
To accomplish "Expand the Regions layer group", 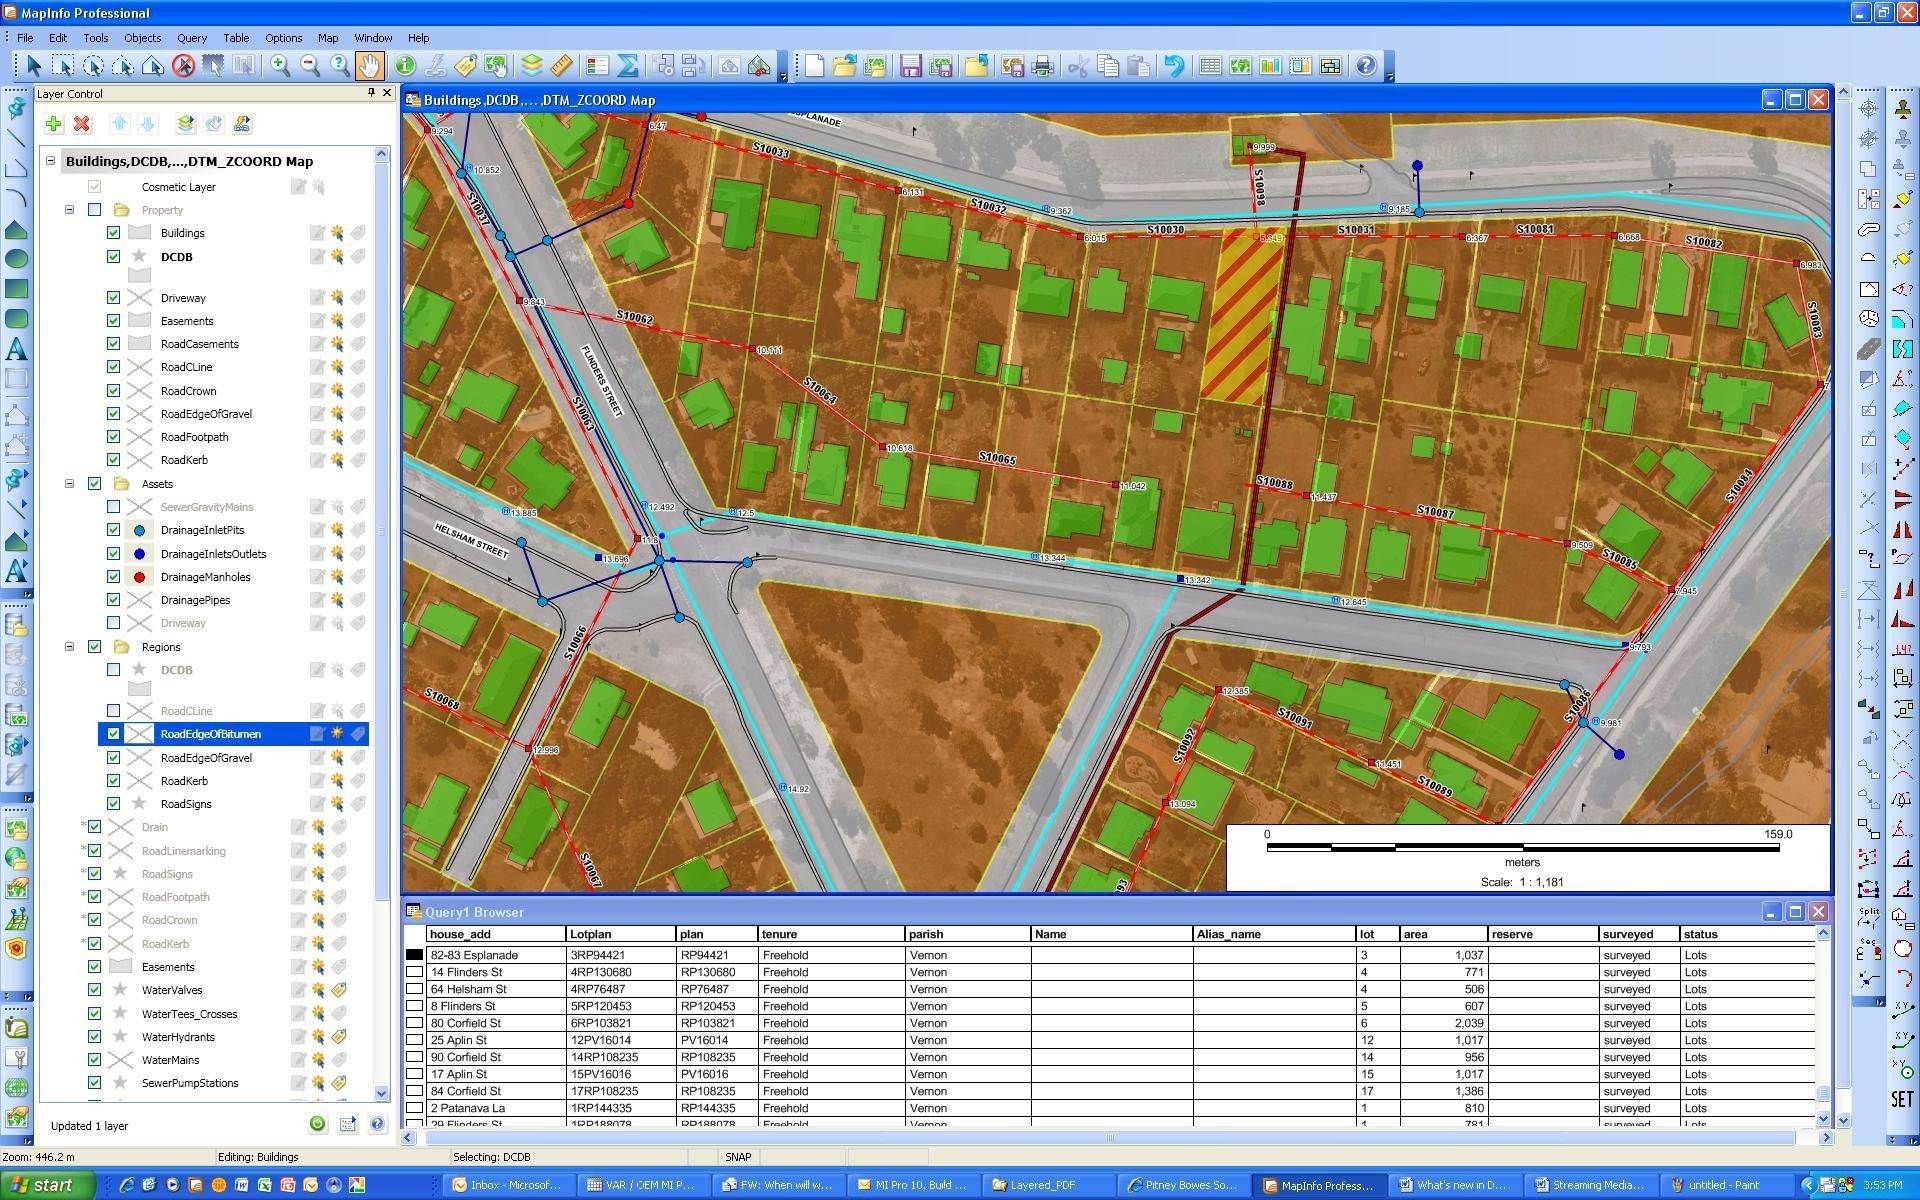I will point(69,646).
